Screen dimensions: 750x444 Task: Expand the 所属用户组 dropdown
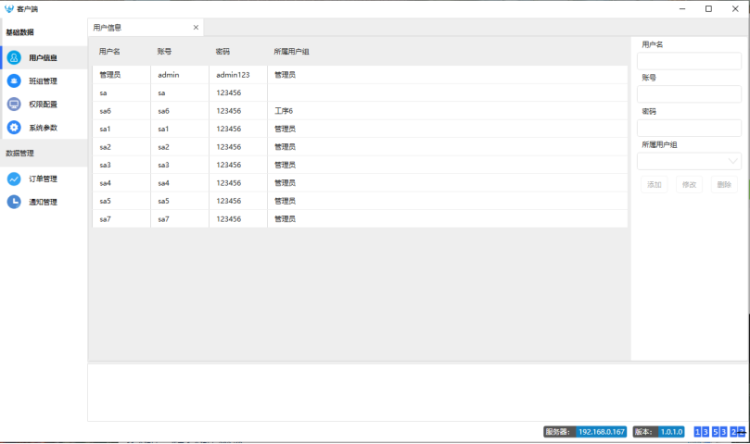(x=733, y=161)
